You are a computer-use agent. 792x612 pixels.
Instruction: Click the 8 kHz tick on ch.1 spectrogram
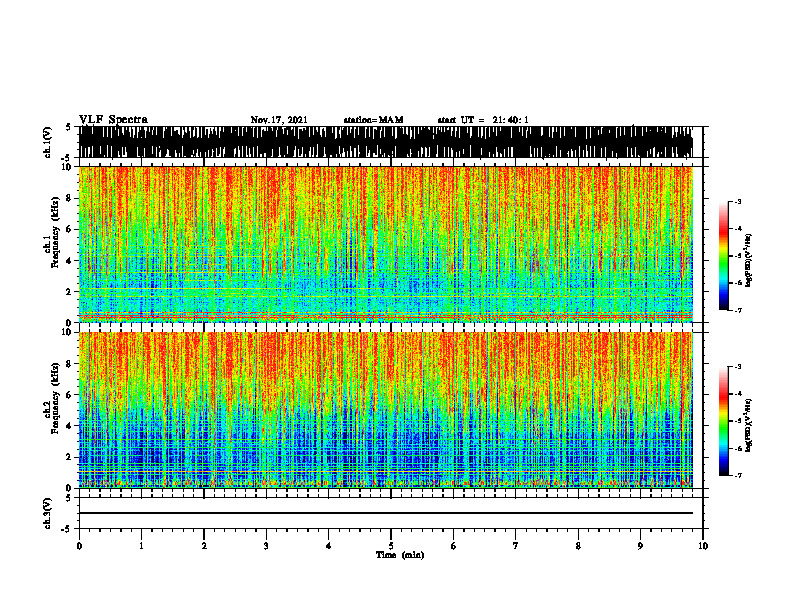(70, 198)
